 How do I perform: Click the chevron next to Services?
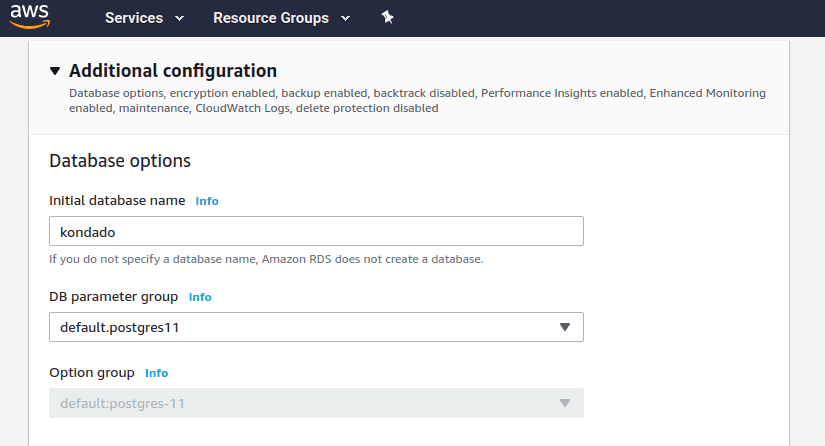point(179,19)
